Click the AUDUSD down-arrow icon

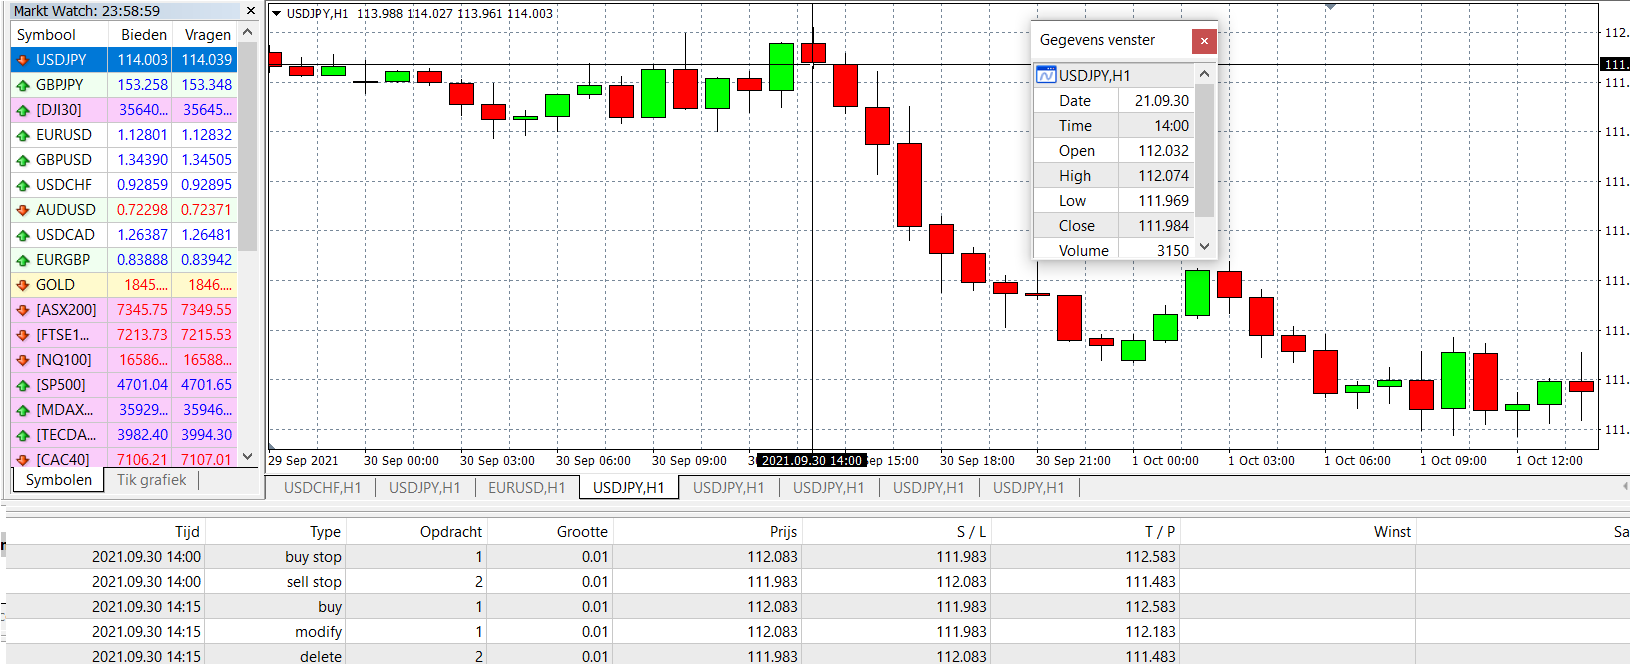coord(23,210)
